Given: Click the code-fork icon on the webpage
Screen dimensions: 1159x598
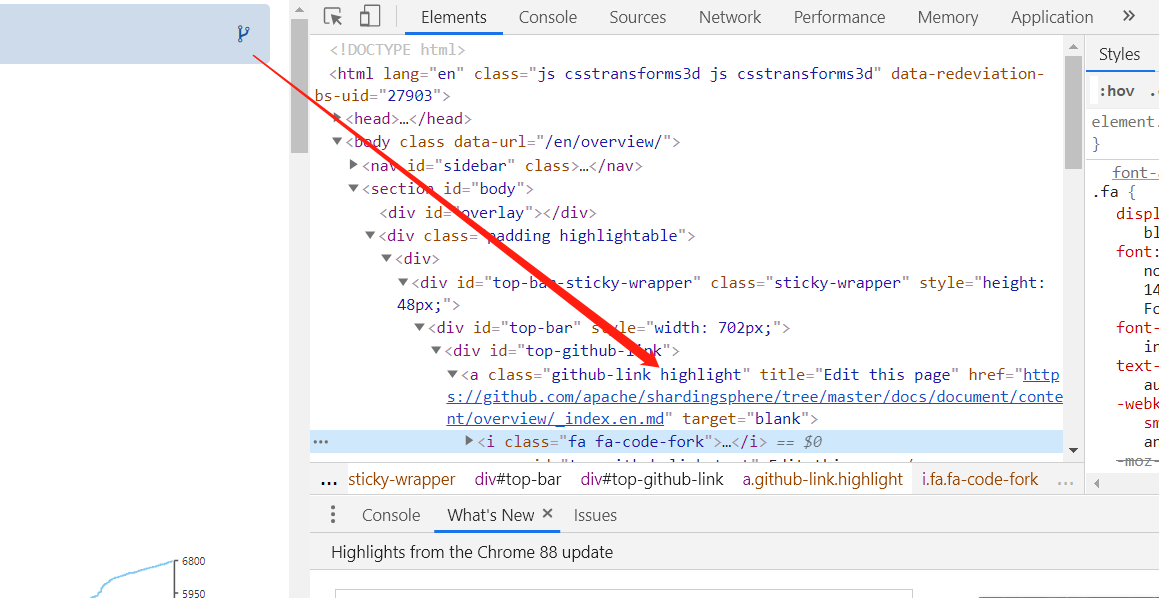Looking at the screenshot, I should coord(243,33).
